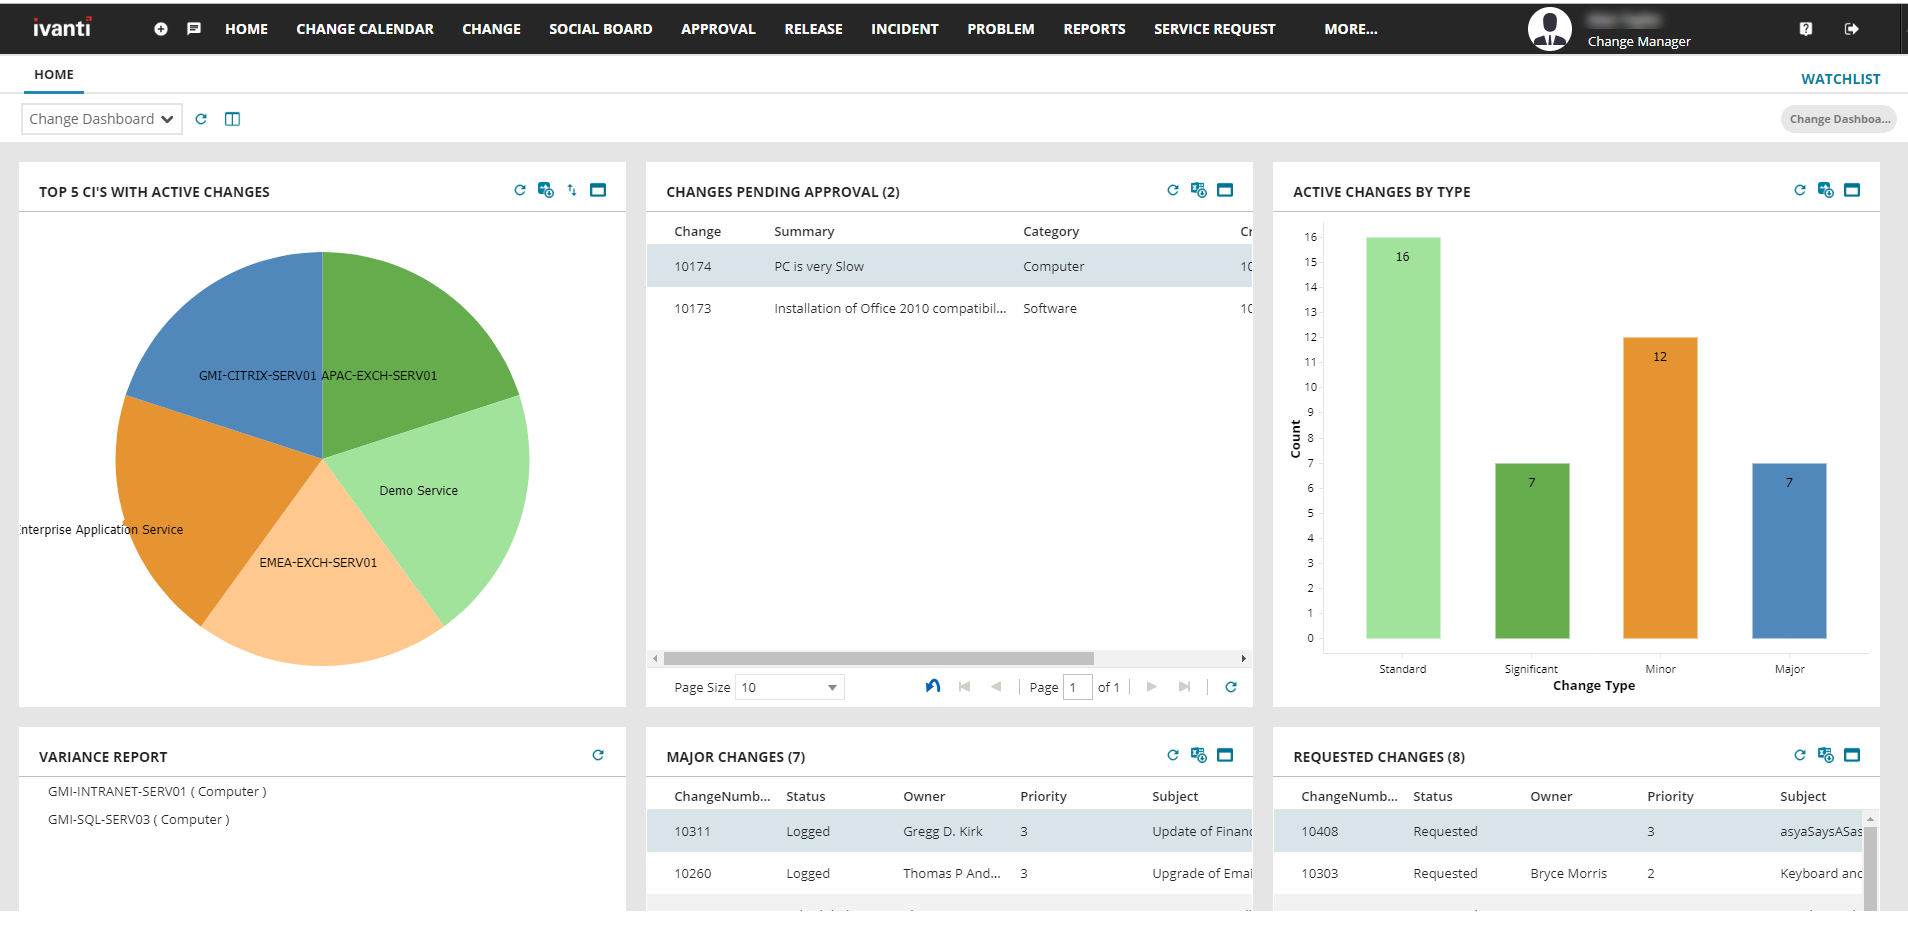This screenshot has width=1908, height=939.
Task: Open the dashboard column layout icon
Action: [232, 119]
